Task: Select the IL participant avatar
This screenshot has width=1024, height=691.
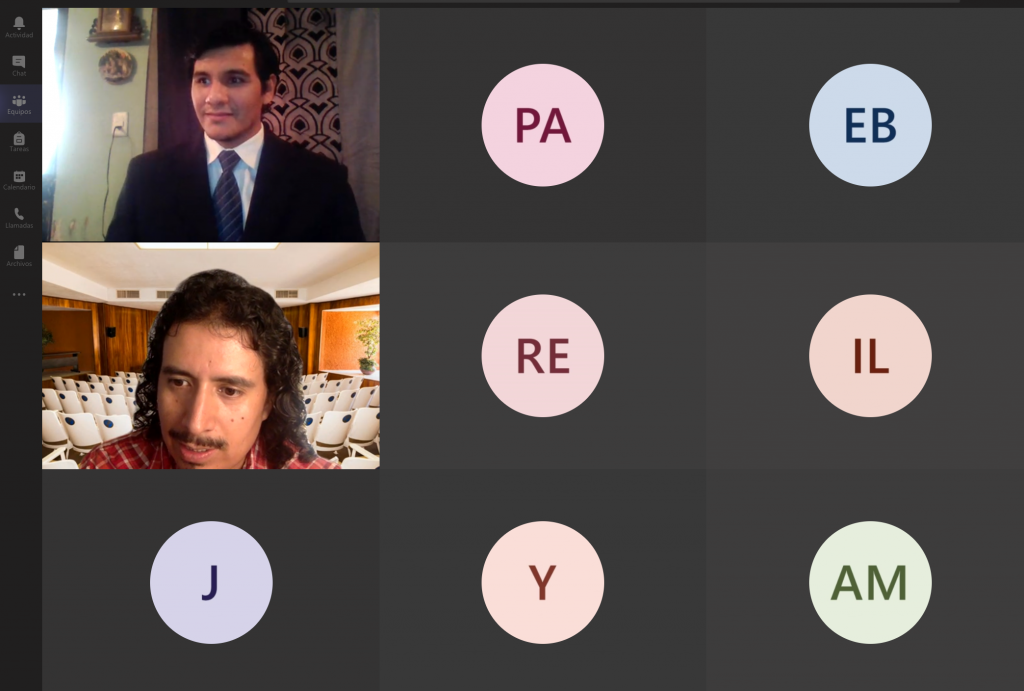Action: [870, 355]
